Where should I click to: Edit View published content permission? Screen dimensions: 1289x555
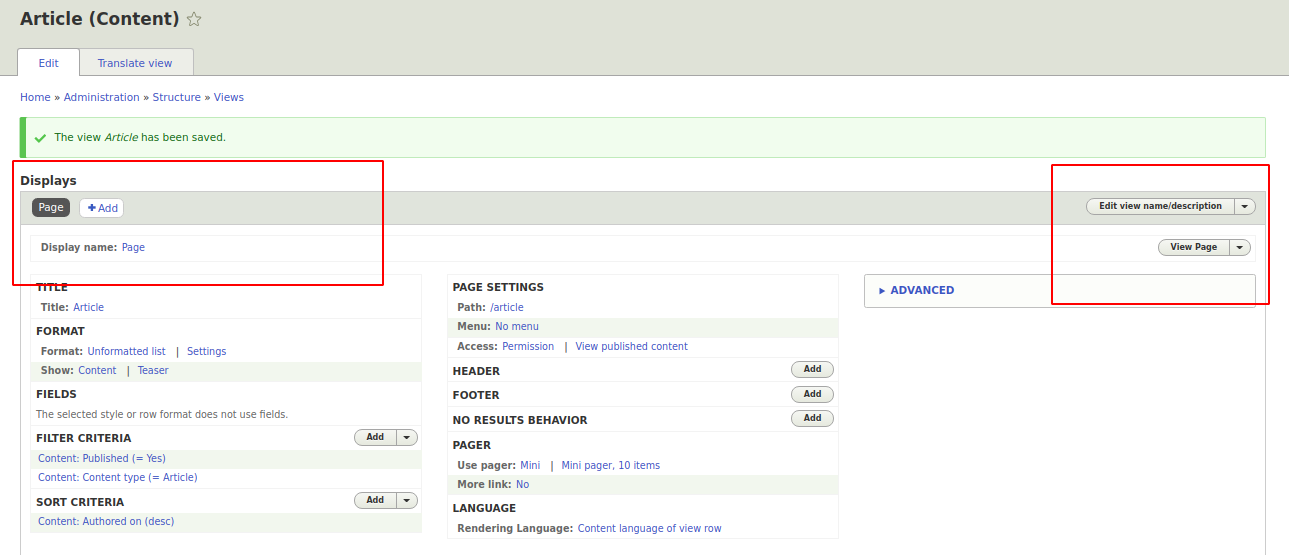632,346
